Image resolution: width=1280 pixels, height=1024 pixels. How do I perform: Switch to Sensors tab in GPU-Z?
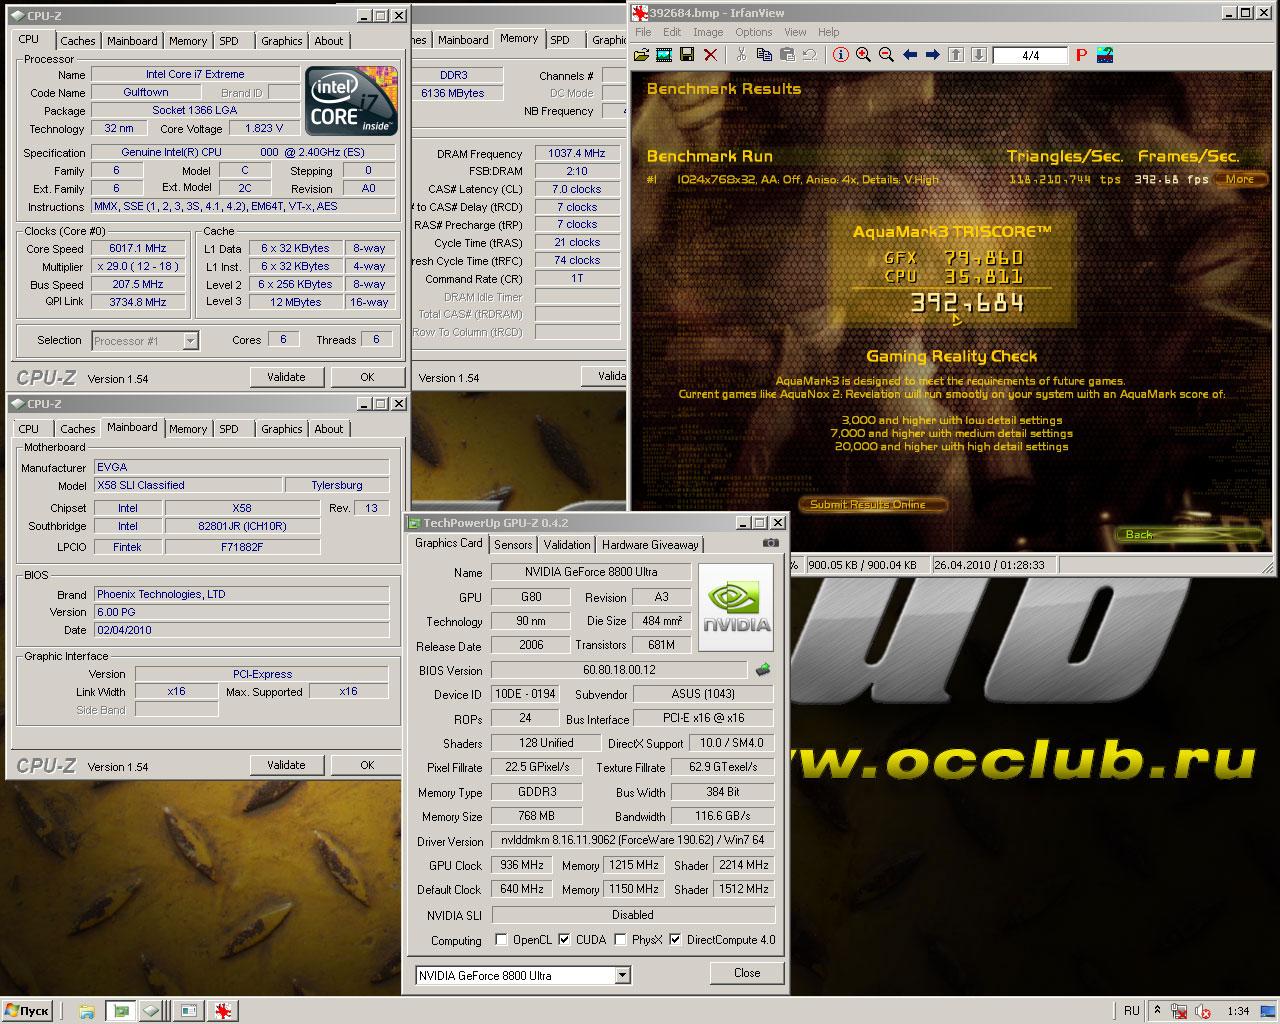pyautogui.click(x=513, y=544)
